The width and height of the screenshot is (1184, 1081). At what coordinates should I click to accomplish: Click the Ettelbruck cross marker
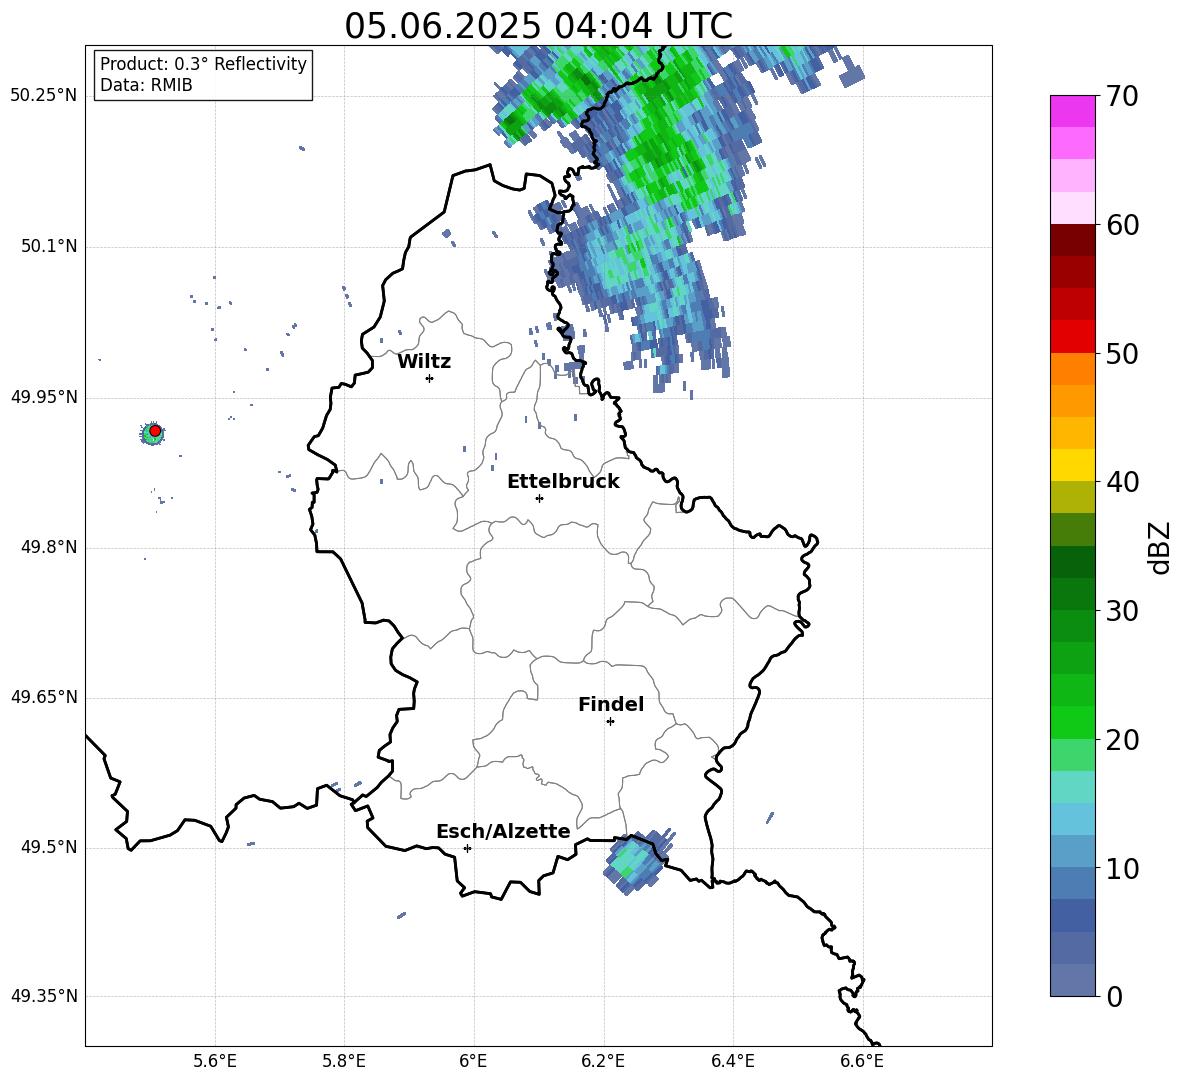tap(539, 498)
